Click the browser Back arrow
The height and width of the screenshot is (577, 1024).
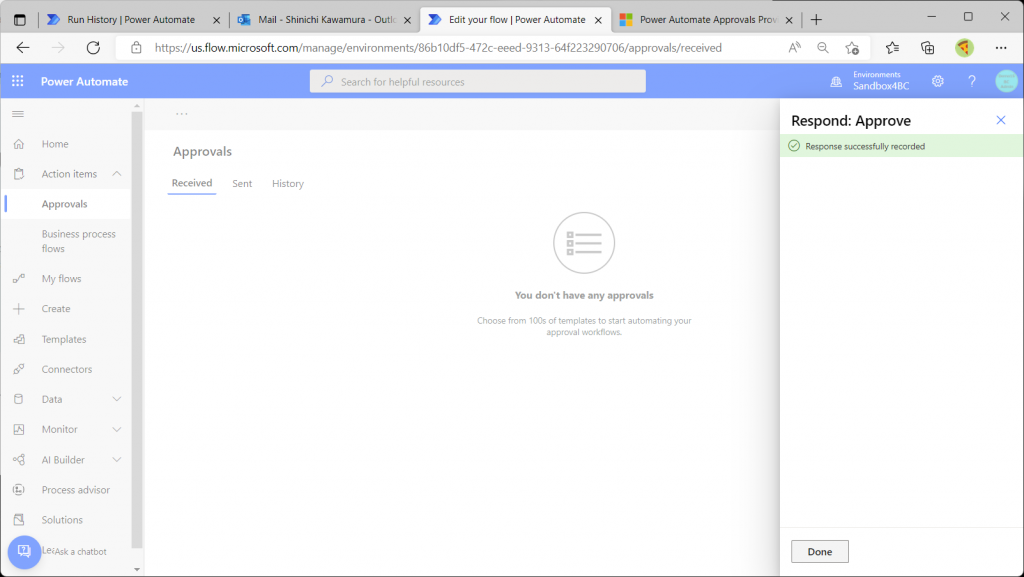pyautogui.click(x=23, y=48)
